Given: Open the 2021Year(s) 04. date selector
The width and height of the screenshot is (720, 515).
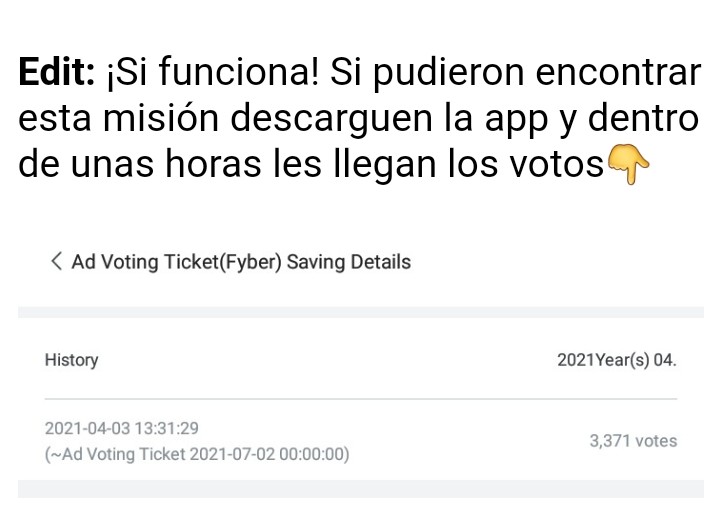Looking at the screenshot, I should pyautogui.click(x=616, y=360).
